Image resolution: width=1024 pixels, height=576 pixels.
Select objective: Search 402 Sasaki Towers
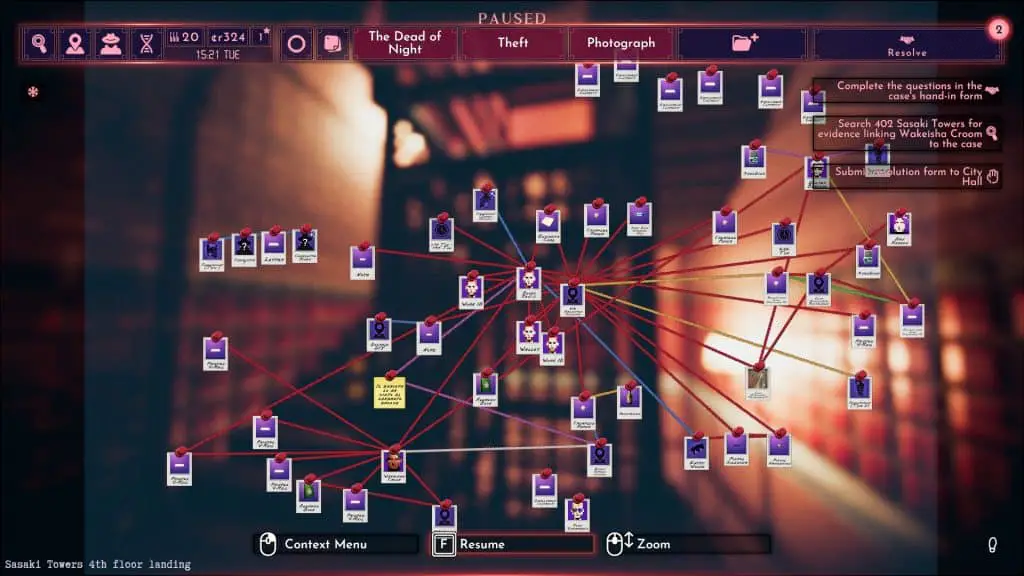coord(908,133)
